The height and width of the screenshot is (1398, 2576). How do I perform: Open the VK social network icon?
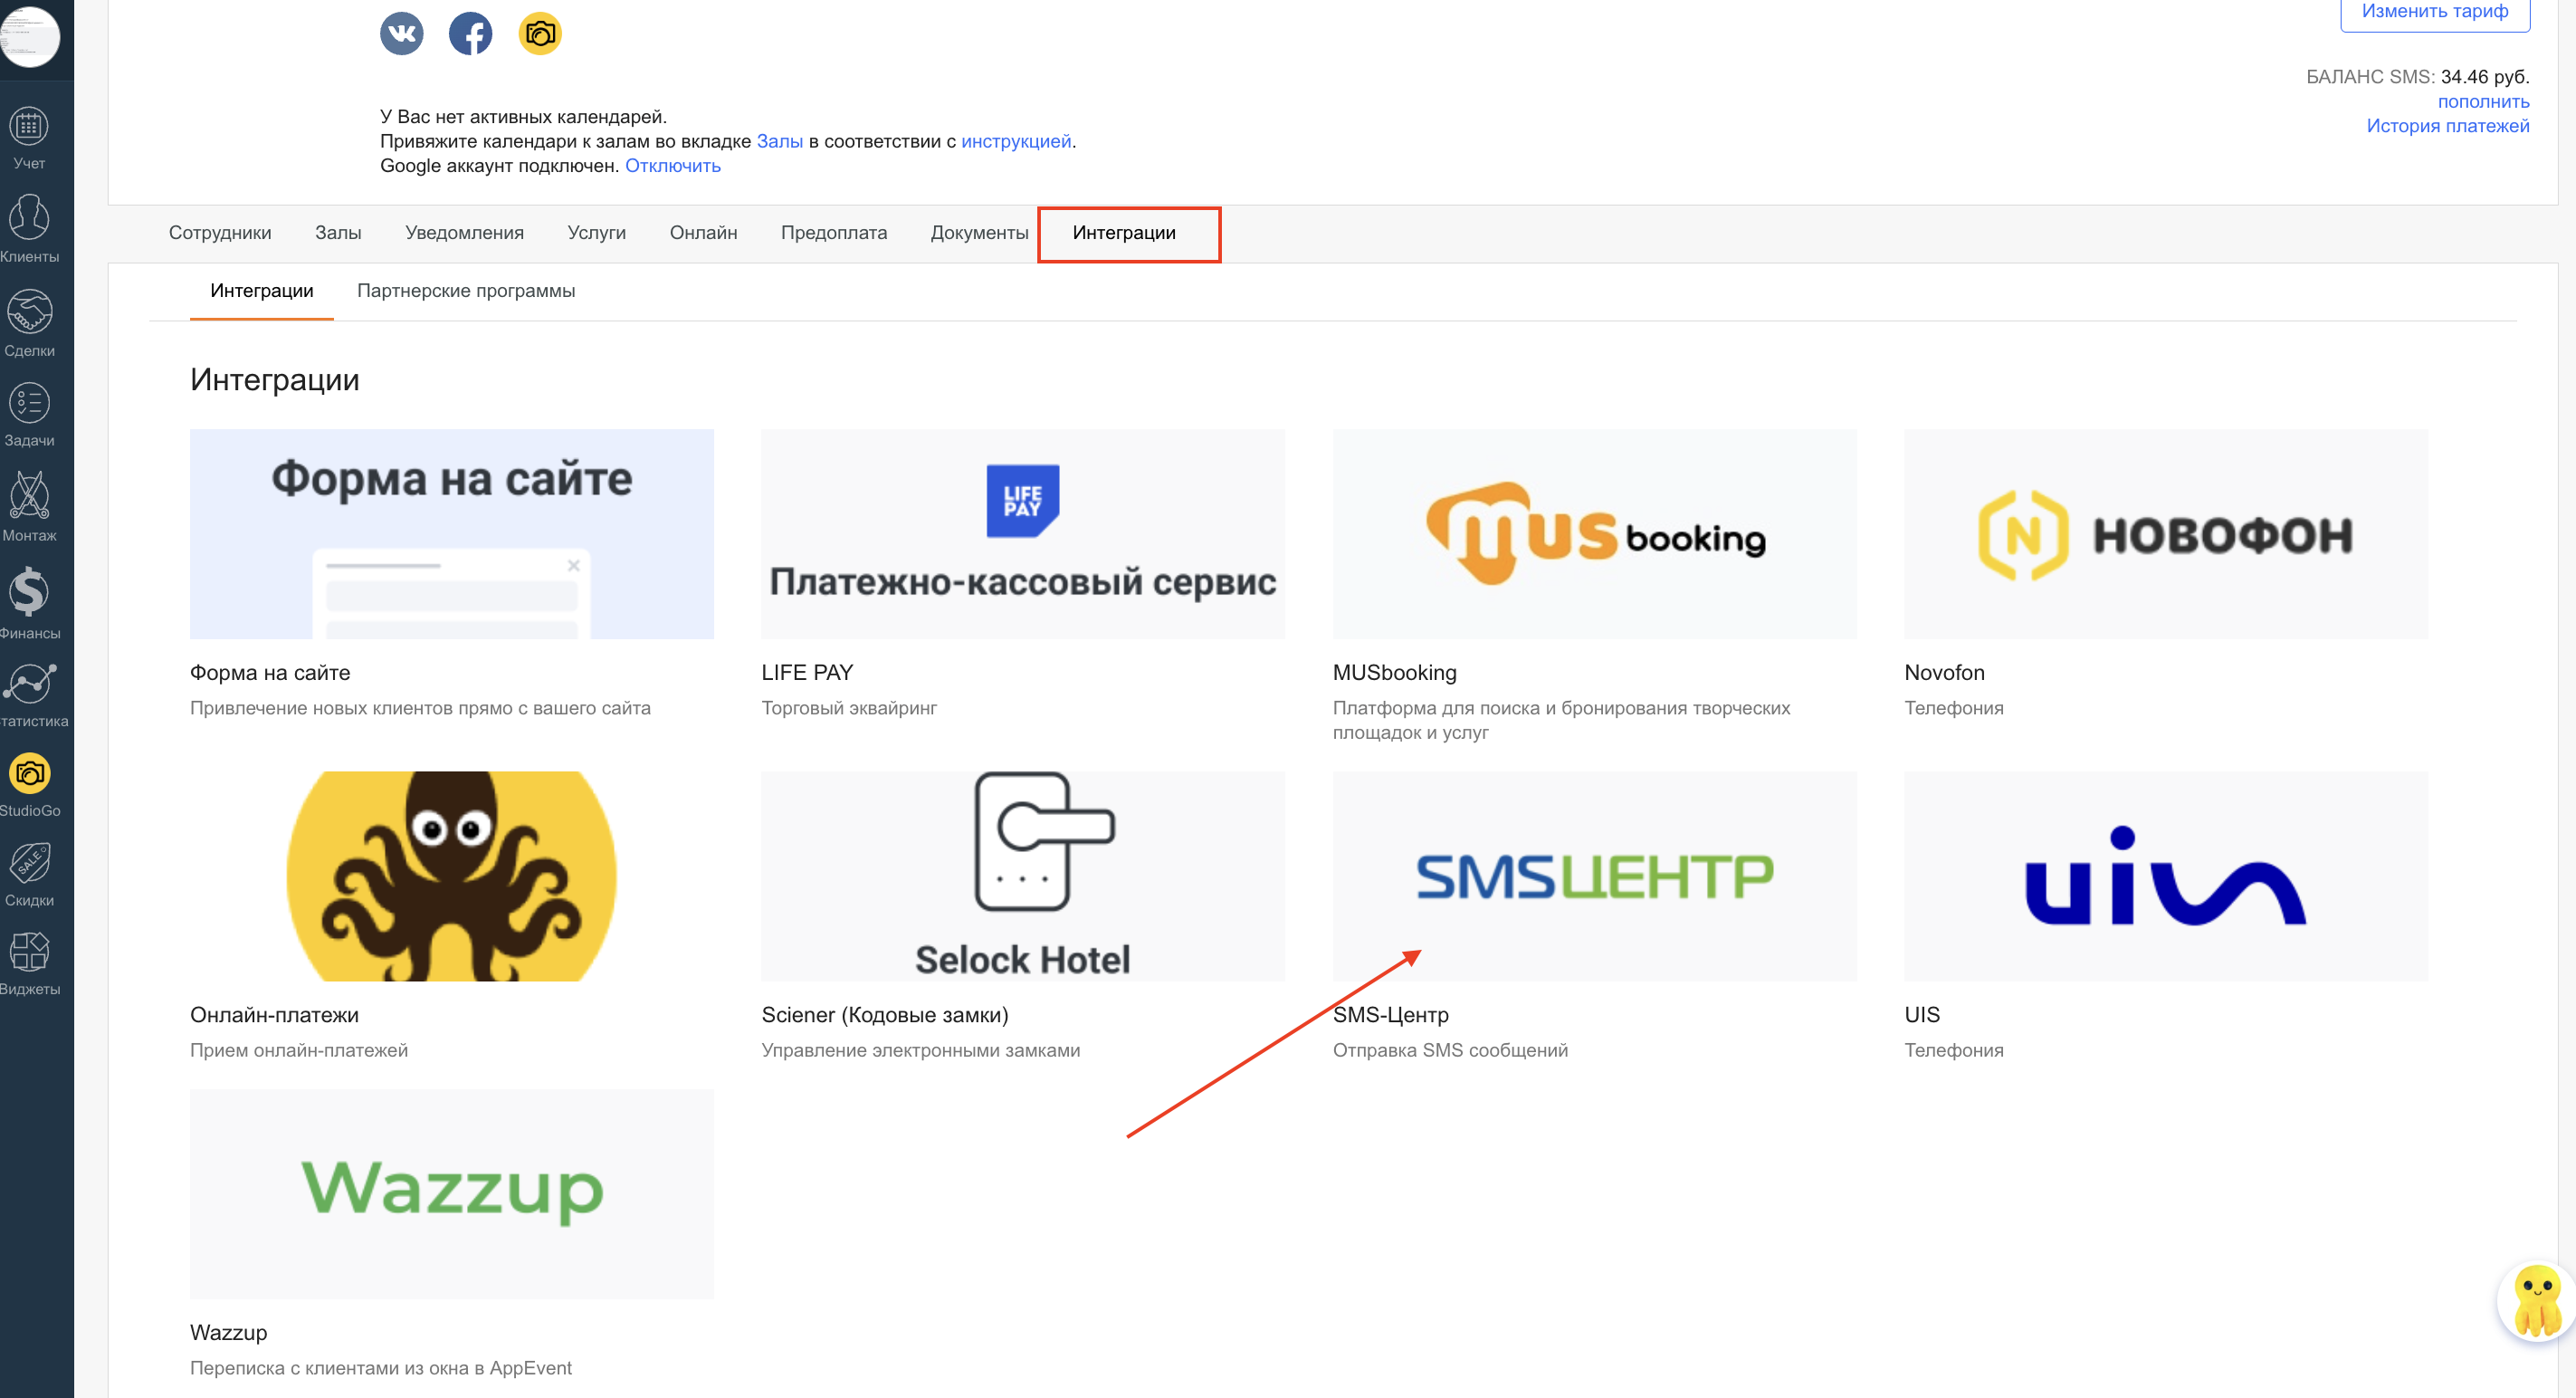tap(401, 33)
